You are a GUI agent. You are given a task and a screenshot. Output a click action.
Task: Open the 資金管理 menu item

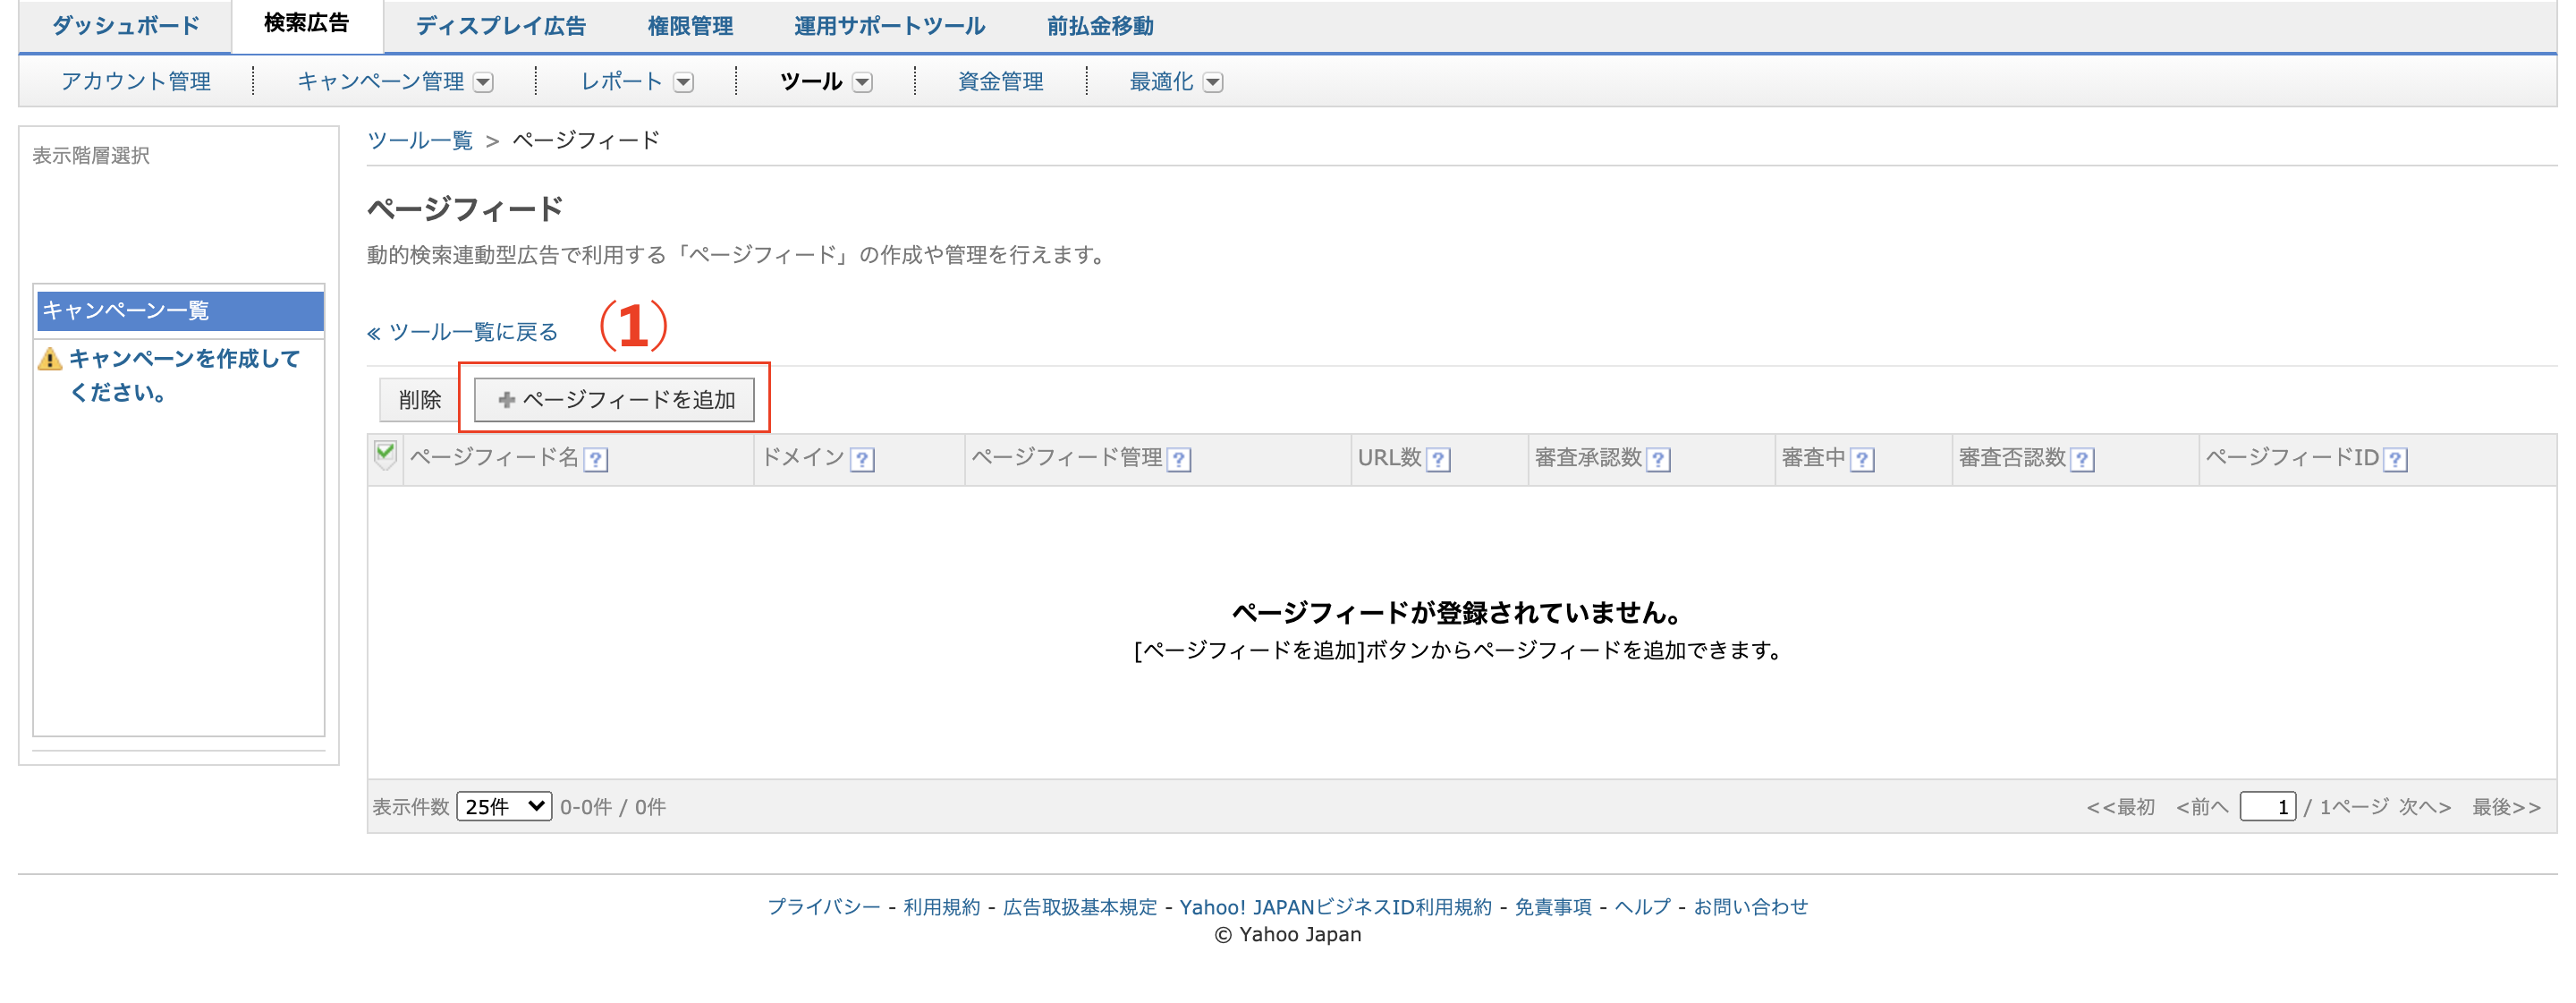(1000, 82)
